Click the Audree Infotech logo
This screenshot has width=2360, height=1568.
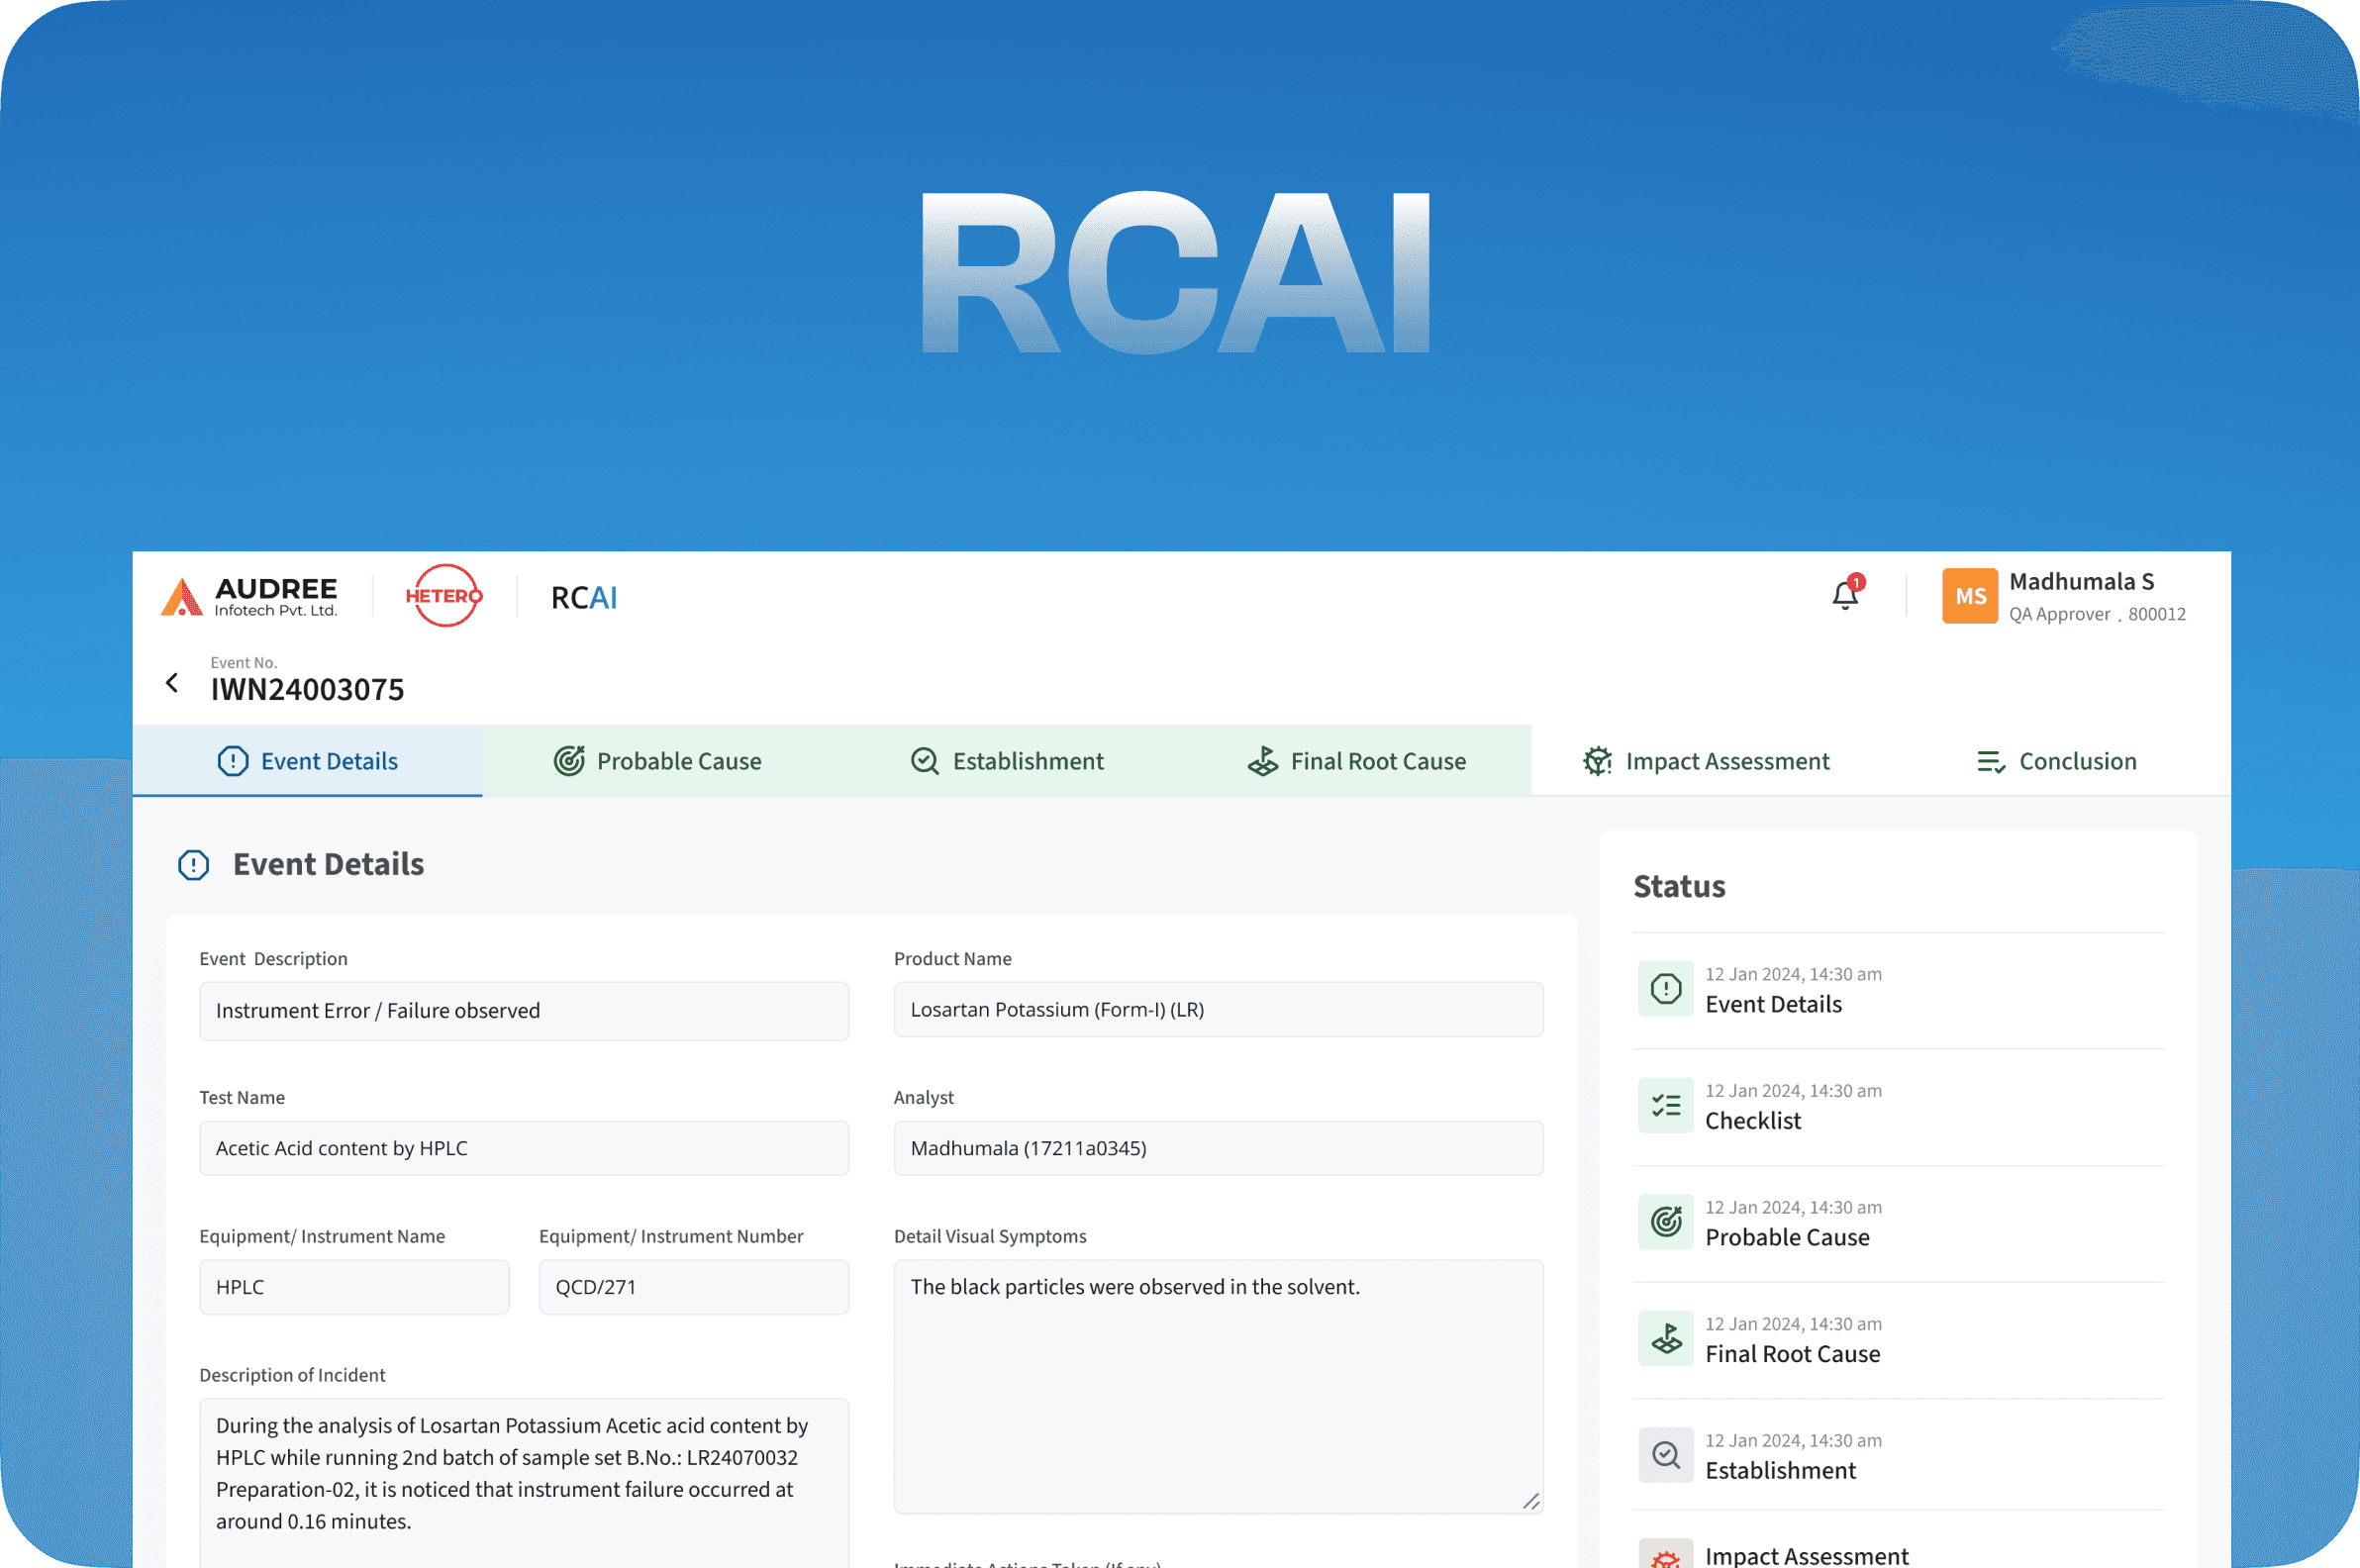[250, 596]
